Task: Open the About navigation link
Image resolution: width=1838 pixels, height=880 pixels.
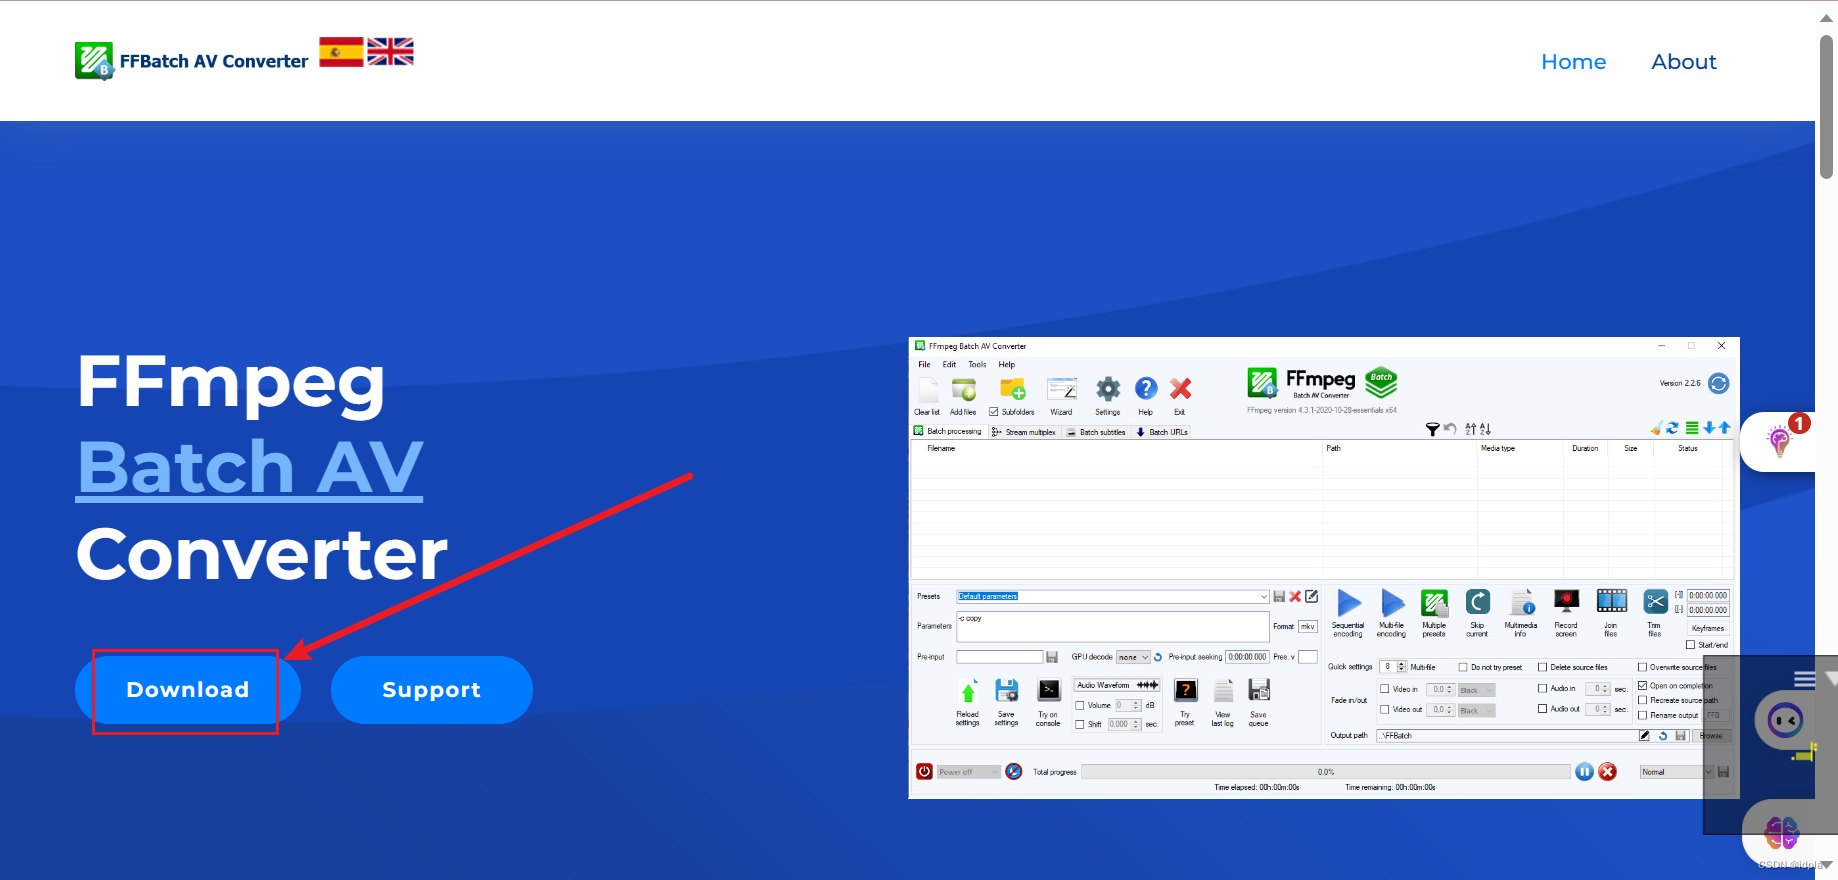Action: (x=1684, y=62)
